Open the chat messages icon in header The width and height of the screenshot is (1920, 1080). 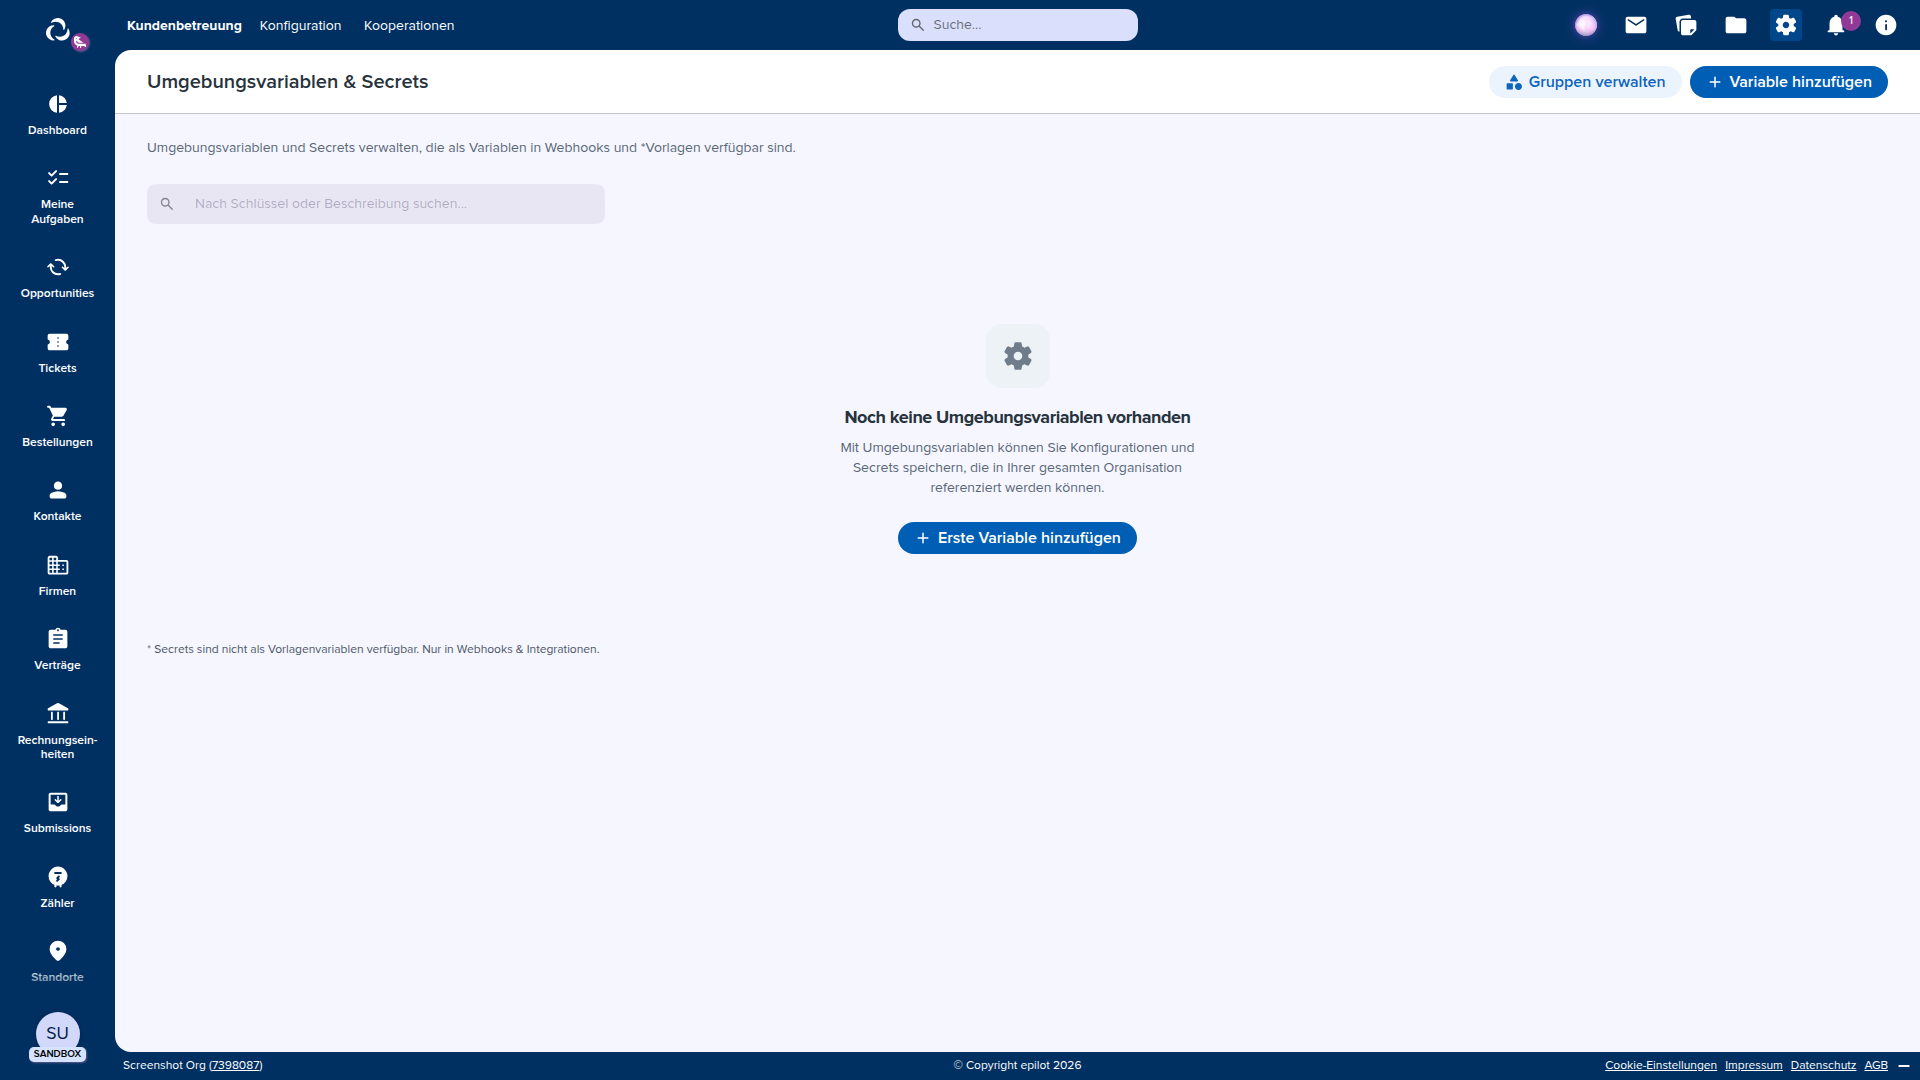click(1686, 25)
